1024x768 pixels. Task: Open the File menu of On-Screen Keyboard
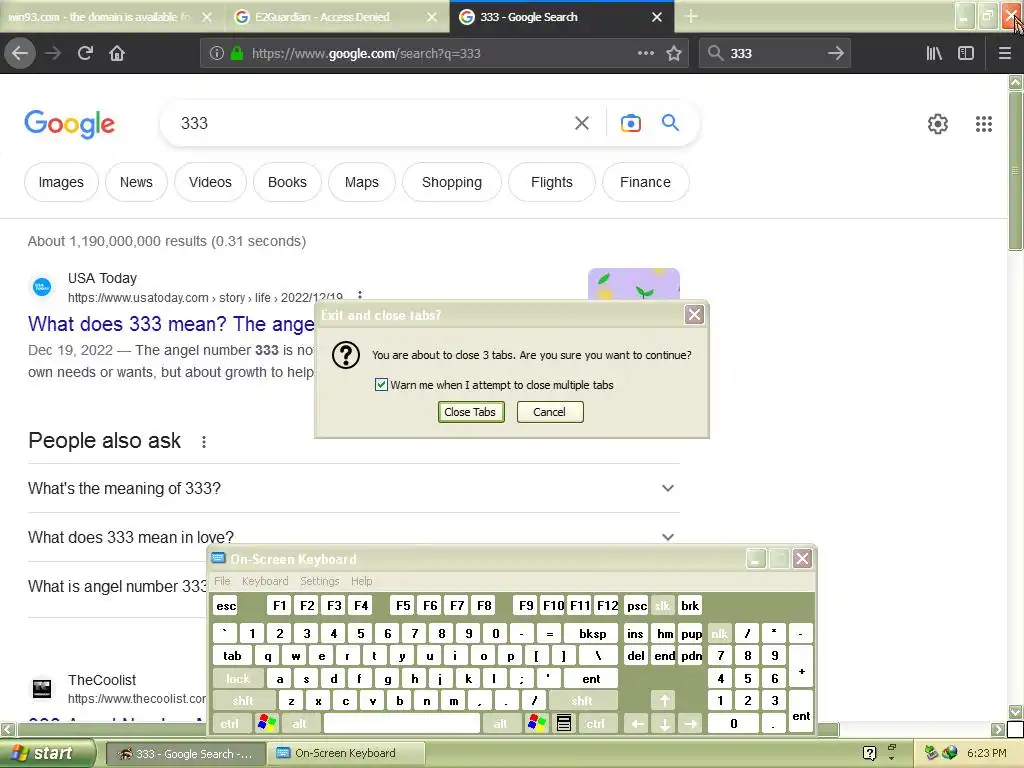pos(222,581)
